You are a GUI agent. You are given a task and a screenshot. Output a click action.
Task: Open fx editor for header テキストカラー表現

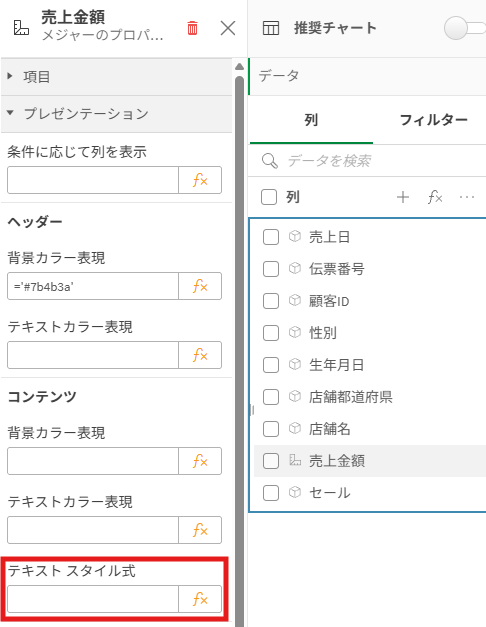tap(200, 355)
